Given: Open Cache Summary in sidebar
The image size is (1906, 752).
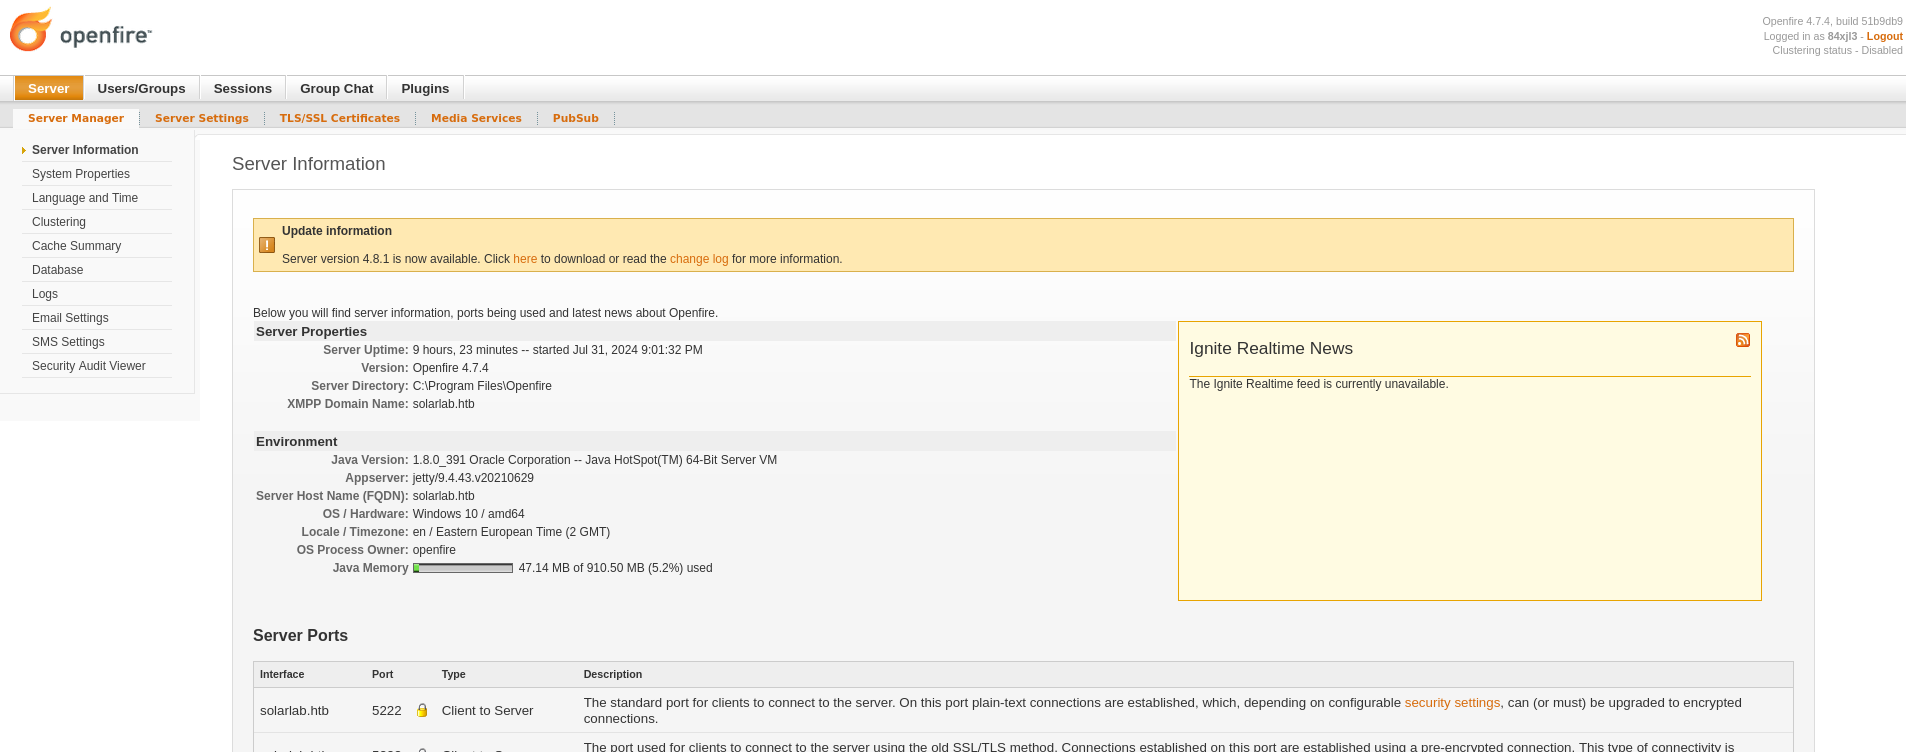Looking at the screenshot, I should (76, 246).
